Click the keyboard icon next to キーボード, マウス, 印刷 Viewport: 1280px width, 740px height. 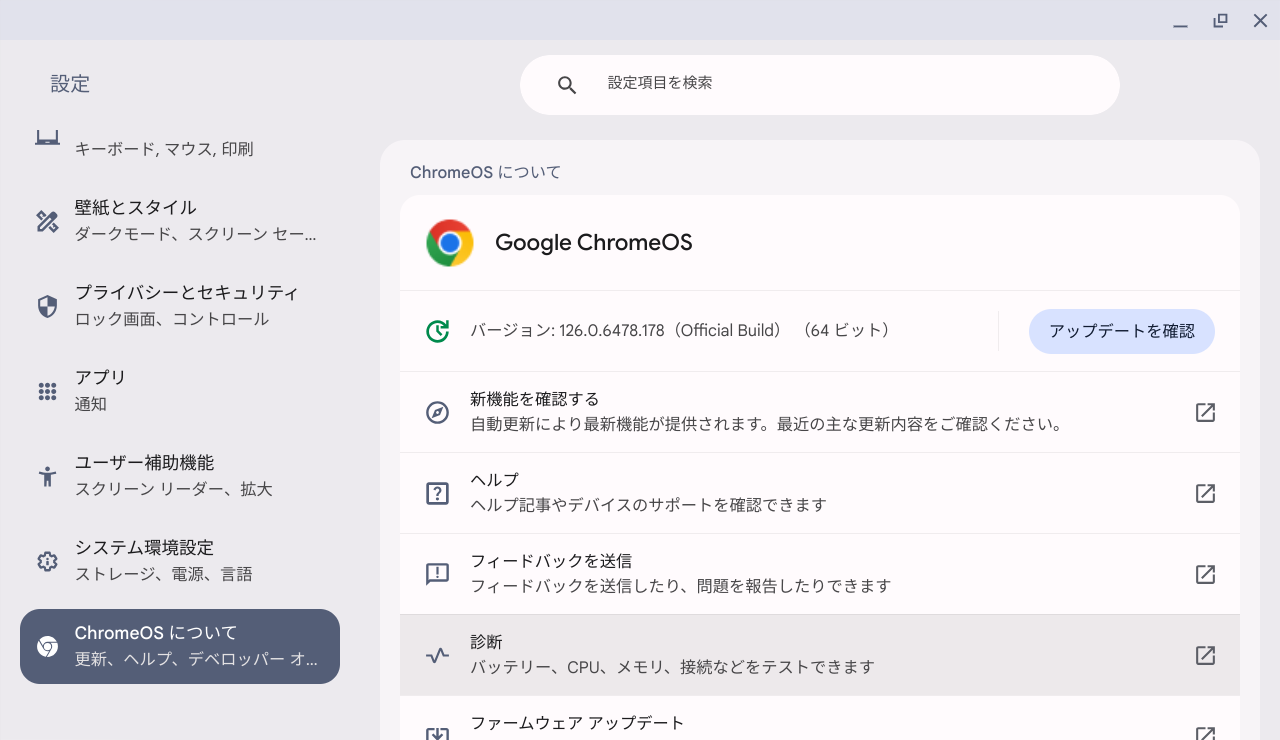pyautogui.click(x=47, y=137)
